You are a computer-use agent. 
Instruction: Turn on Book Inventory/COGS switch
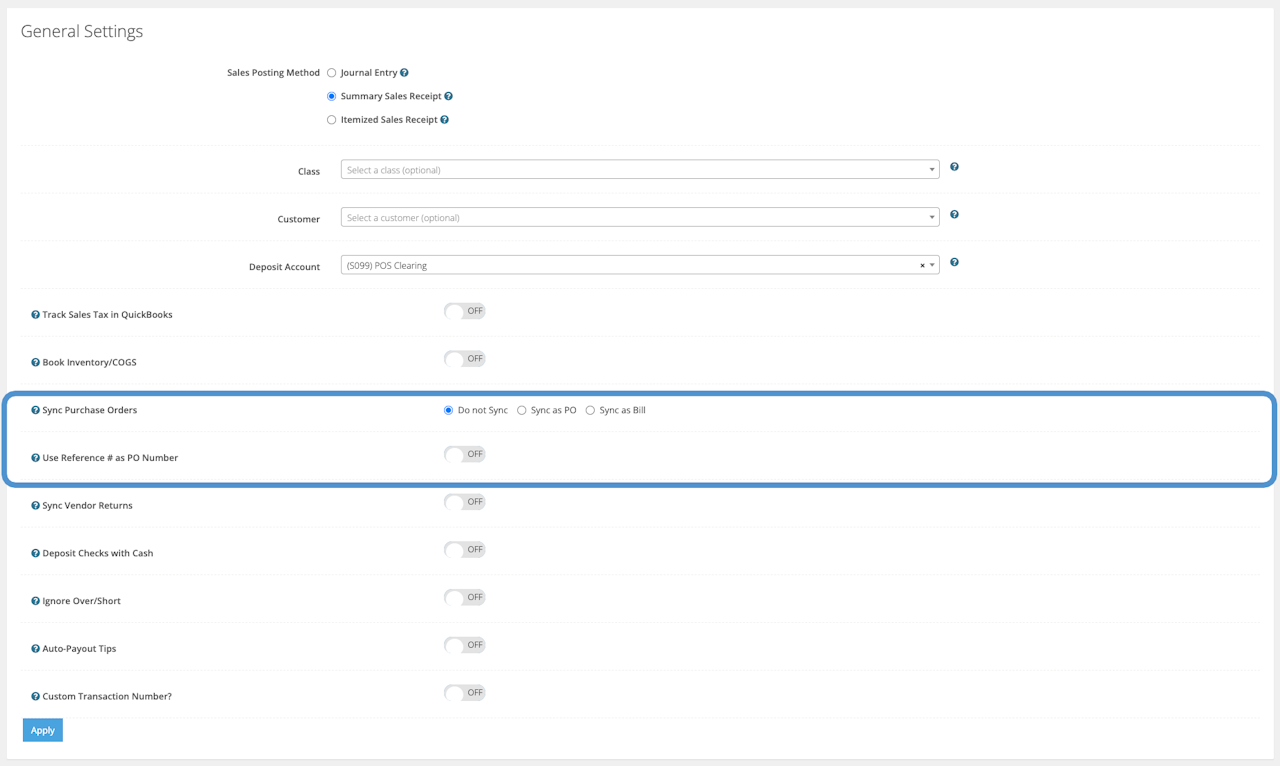point(464,359)
